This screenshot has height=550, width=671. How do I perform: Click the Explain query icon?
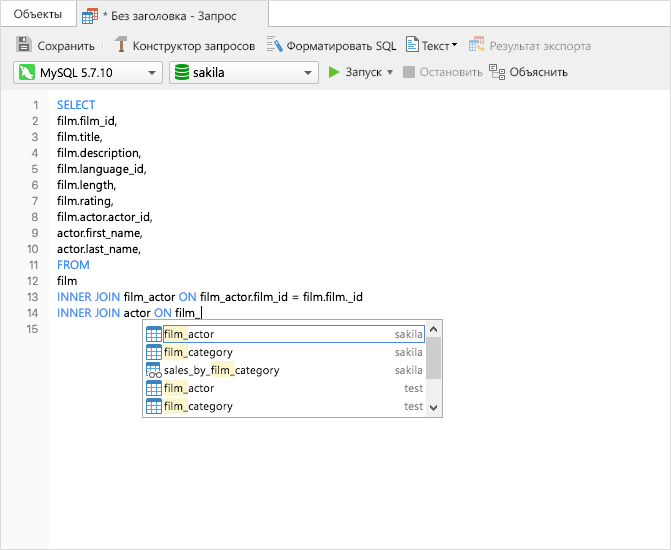coord(497,72)
